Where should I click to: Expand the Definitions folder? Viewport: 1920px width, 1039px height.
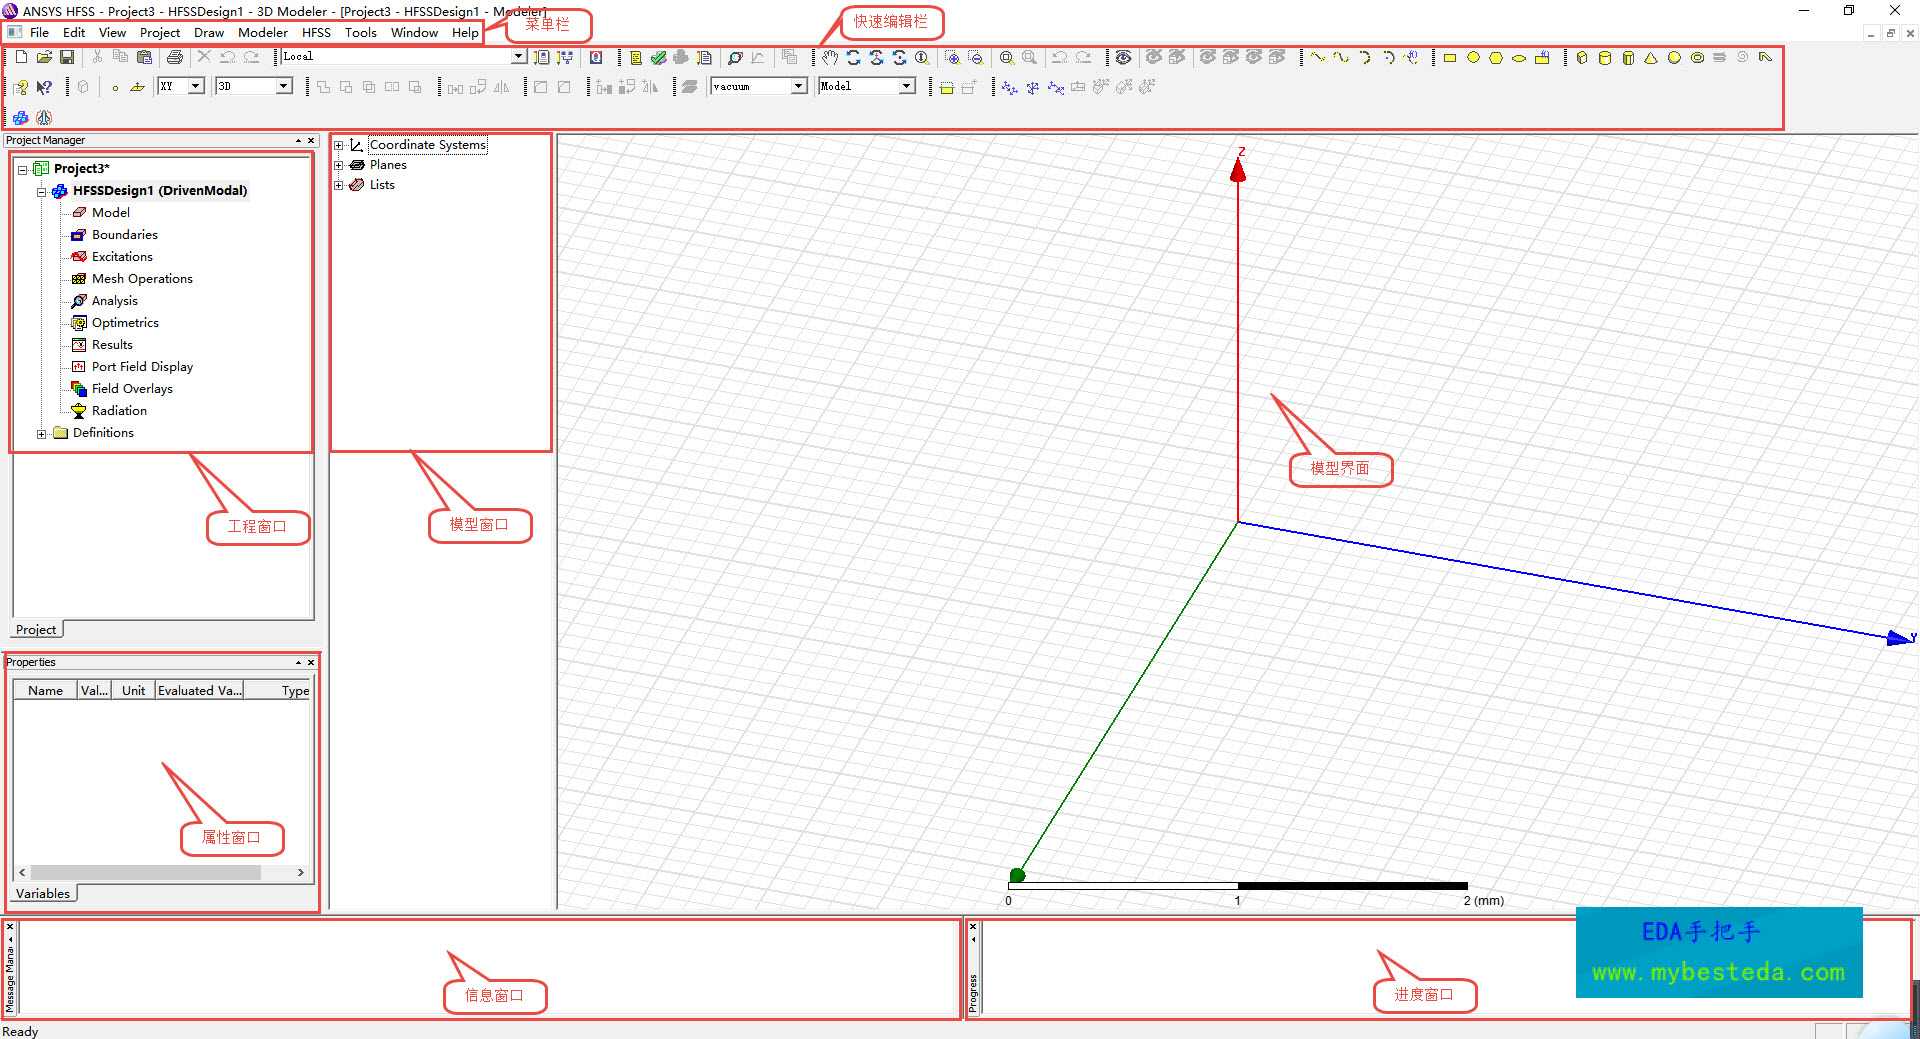[41, 434]
